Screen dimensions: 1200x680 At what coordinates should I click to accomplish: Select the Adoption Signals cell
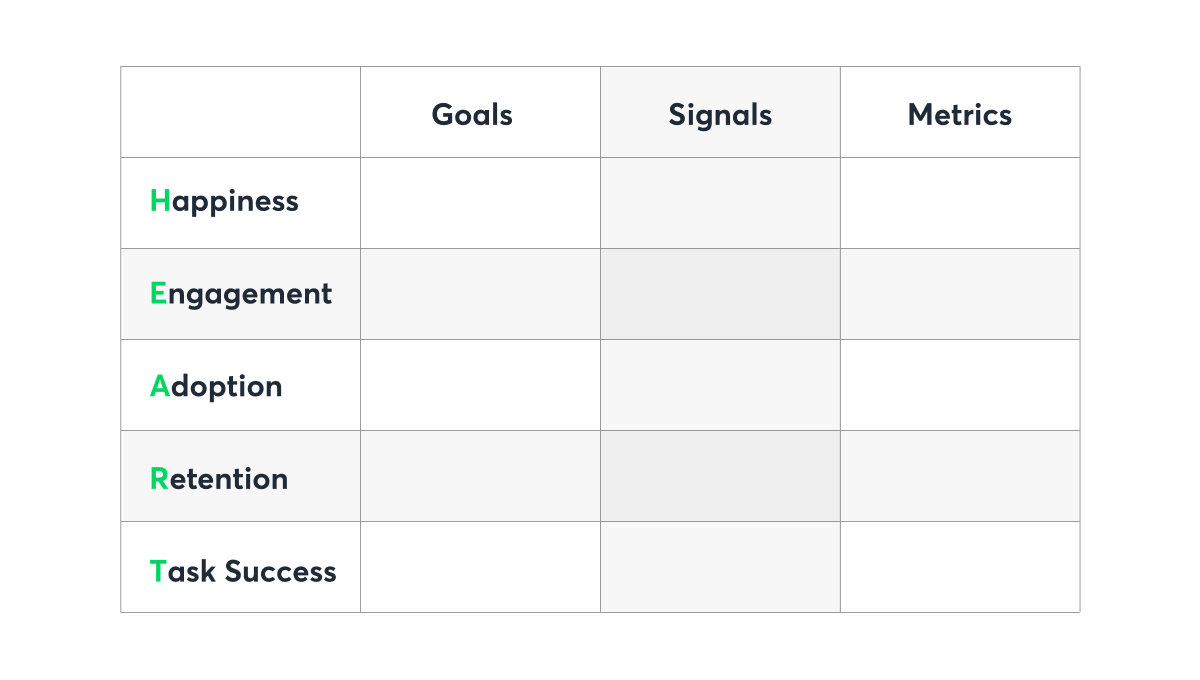tap(720, 385)
